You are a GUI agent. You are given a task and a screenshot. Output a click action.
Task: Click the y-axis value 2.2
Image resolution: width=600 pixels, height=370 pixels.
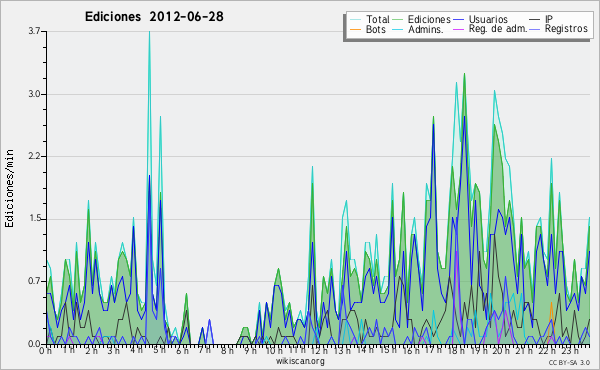pos(34,156)
